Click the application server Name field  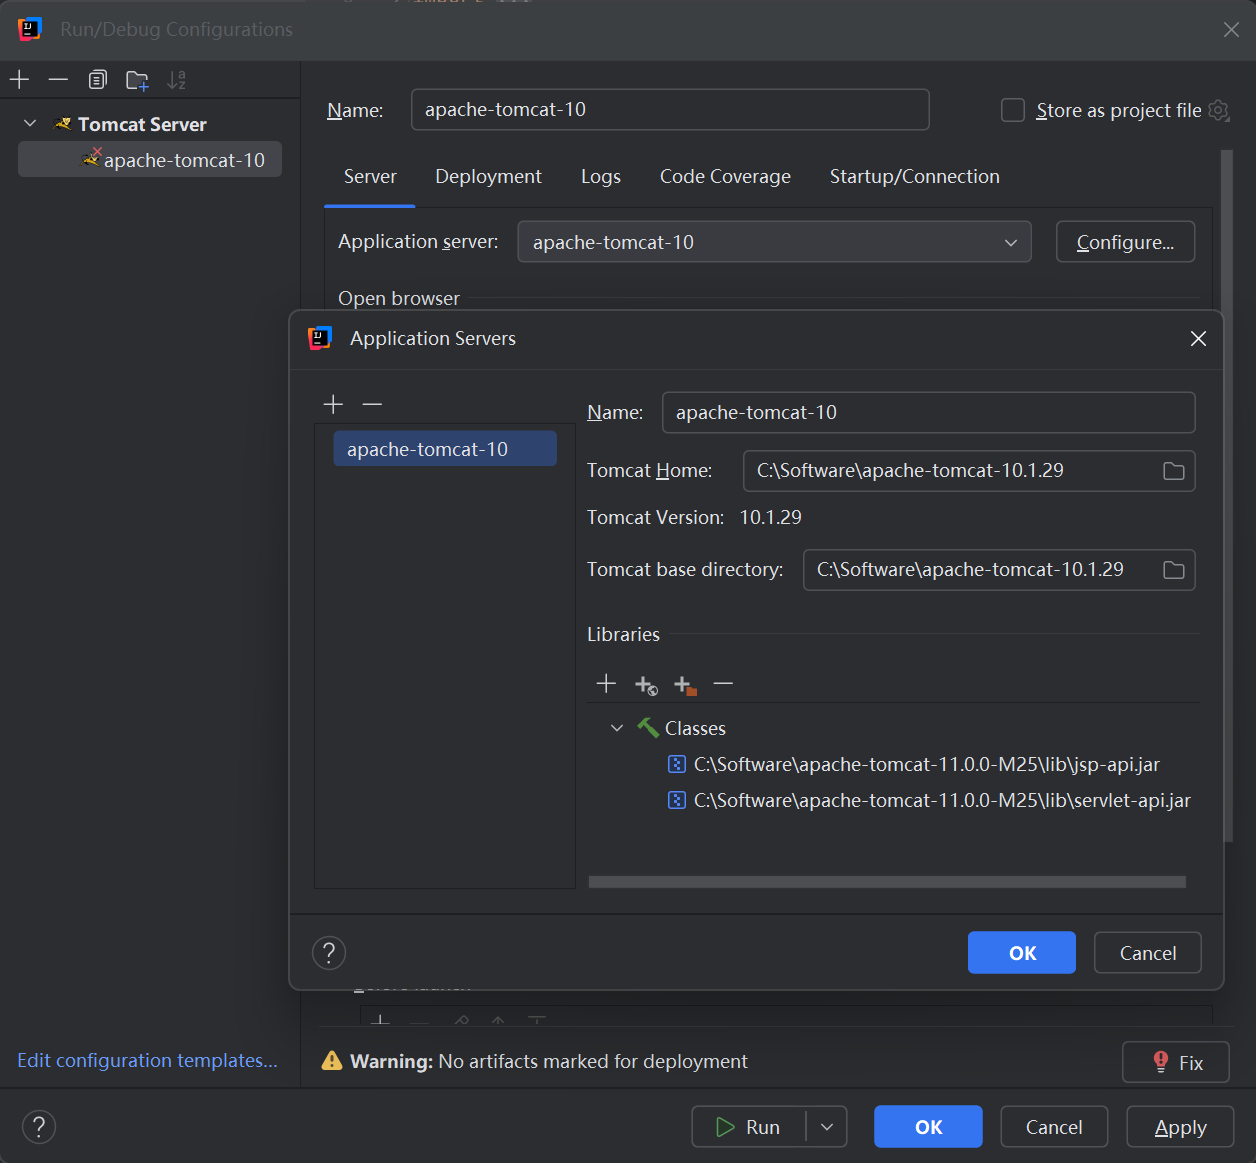pos(928,413)
